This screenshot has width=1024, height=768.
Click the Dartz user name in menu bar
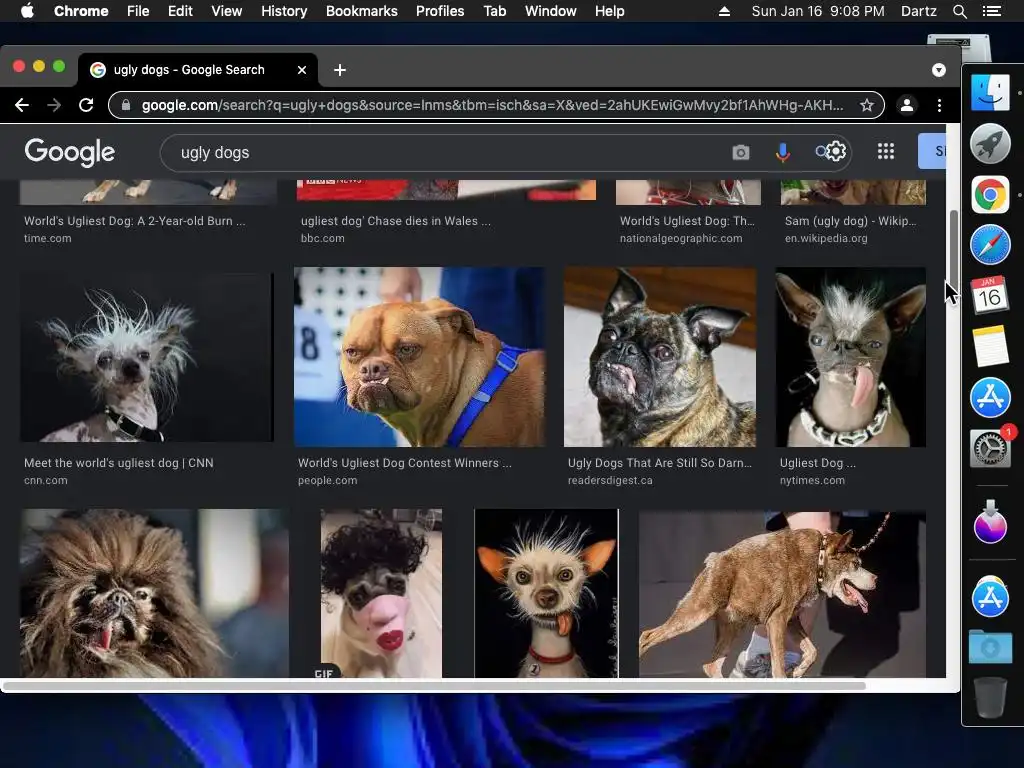[x=918, y=11]
